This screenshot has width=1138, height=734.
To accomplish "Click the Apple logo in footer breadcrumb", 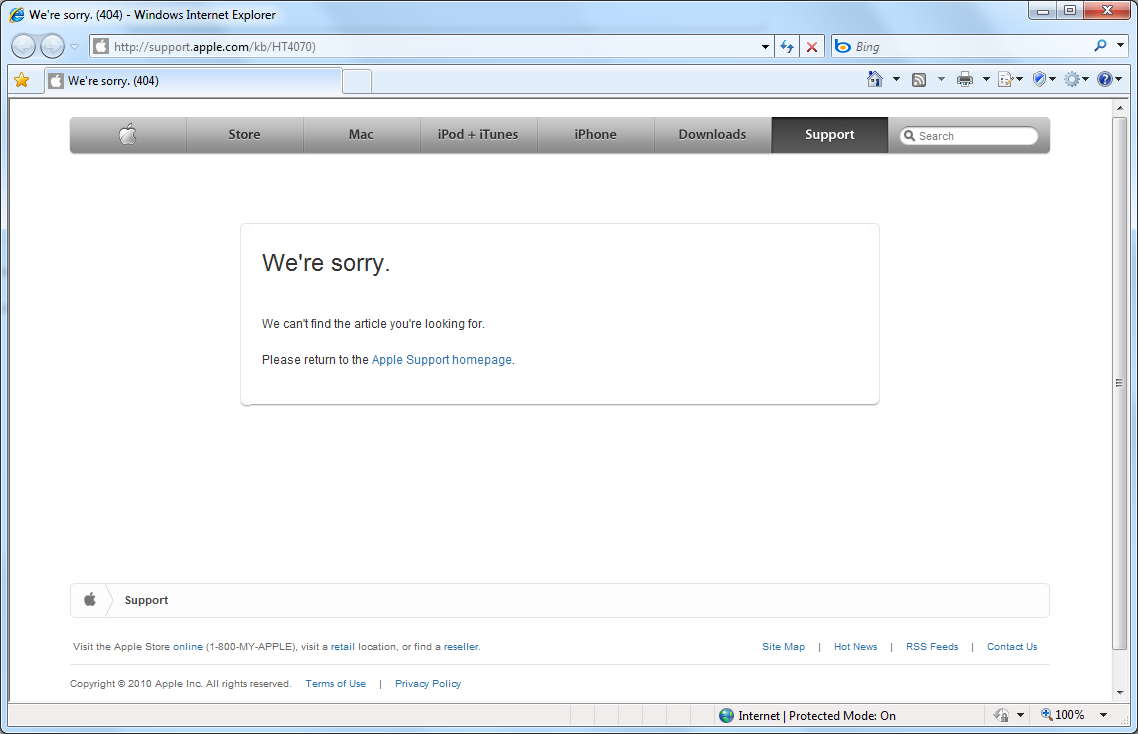I will pos(90,600).
